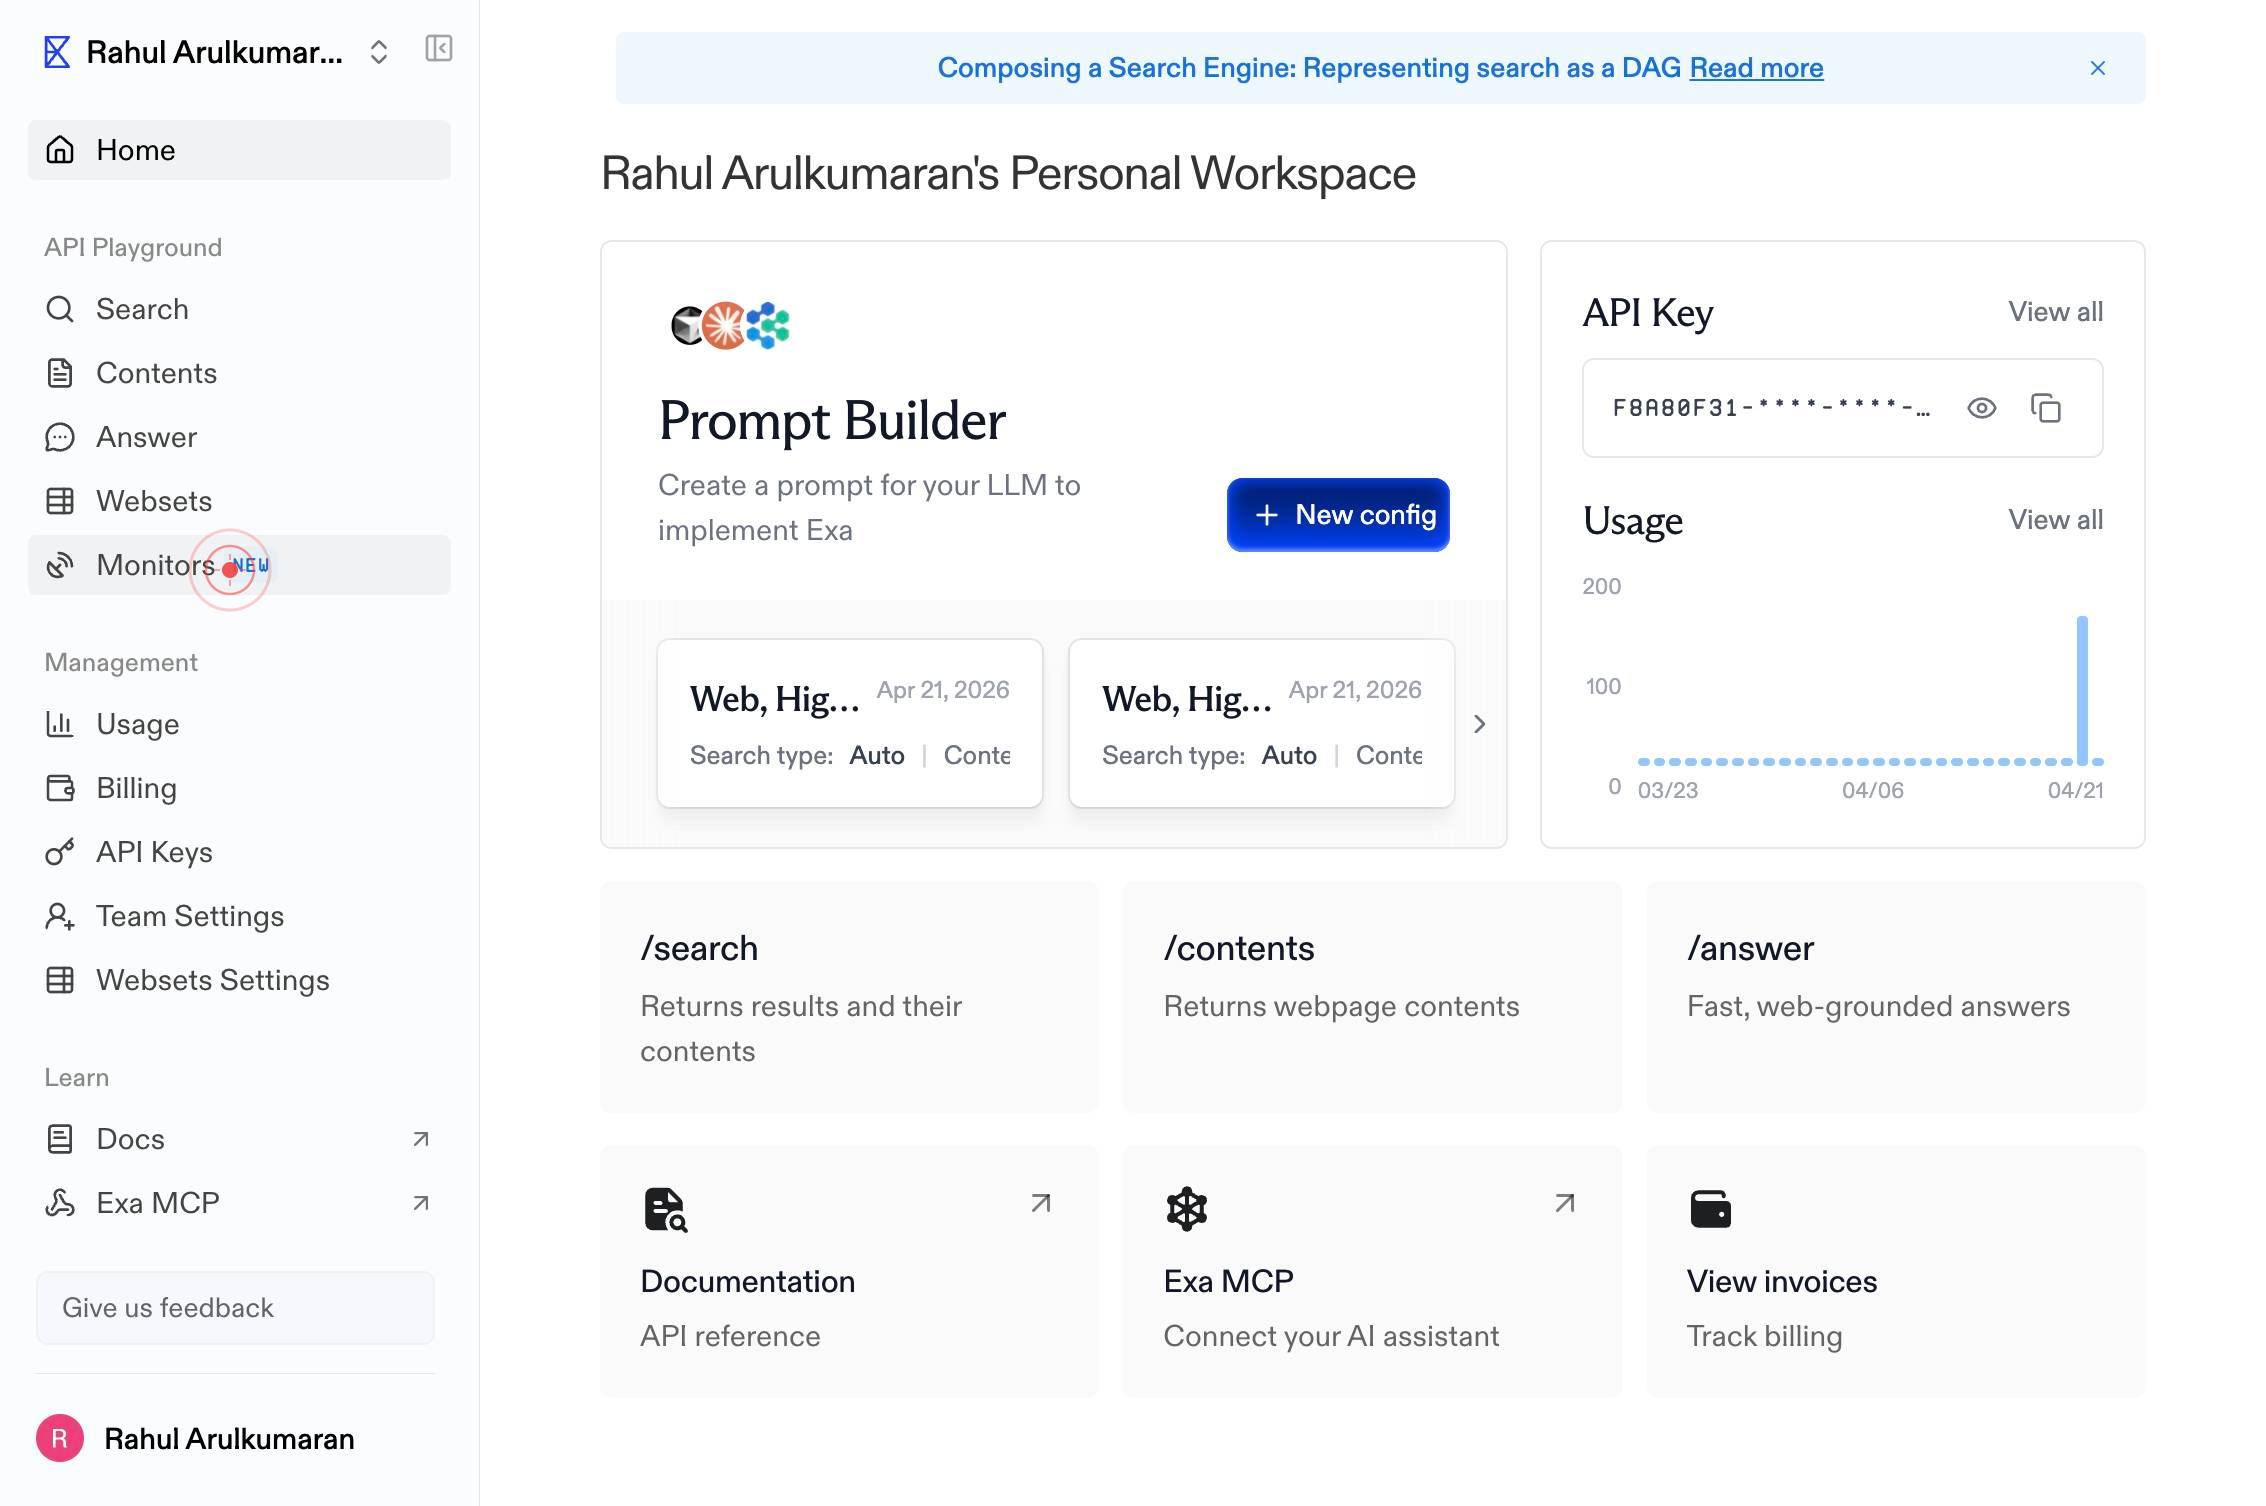Open the /answer endpoint card
2266x1506 pixels.
1896,997
